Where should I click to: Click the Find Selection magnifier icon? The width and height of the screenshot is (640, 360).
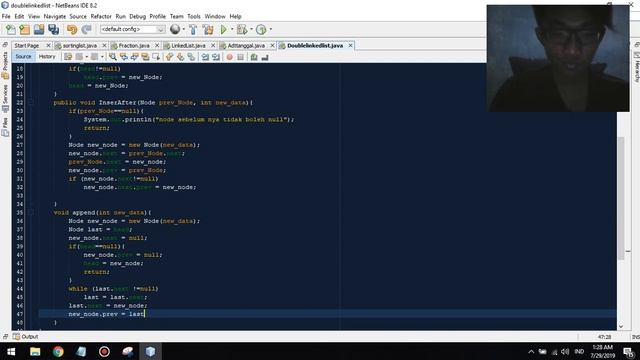[x=113, y=57]
